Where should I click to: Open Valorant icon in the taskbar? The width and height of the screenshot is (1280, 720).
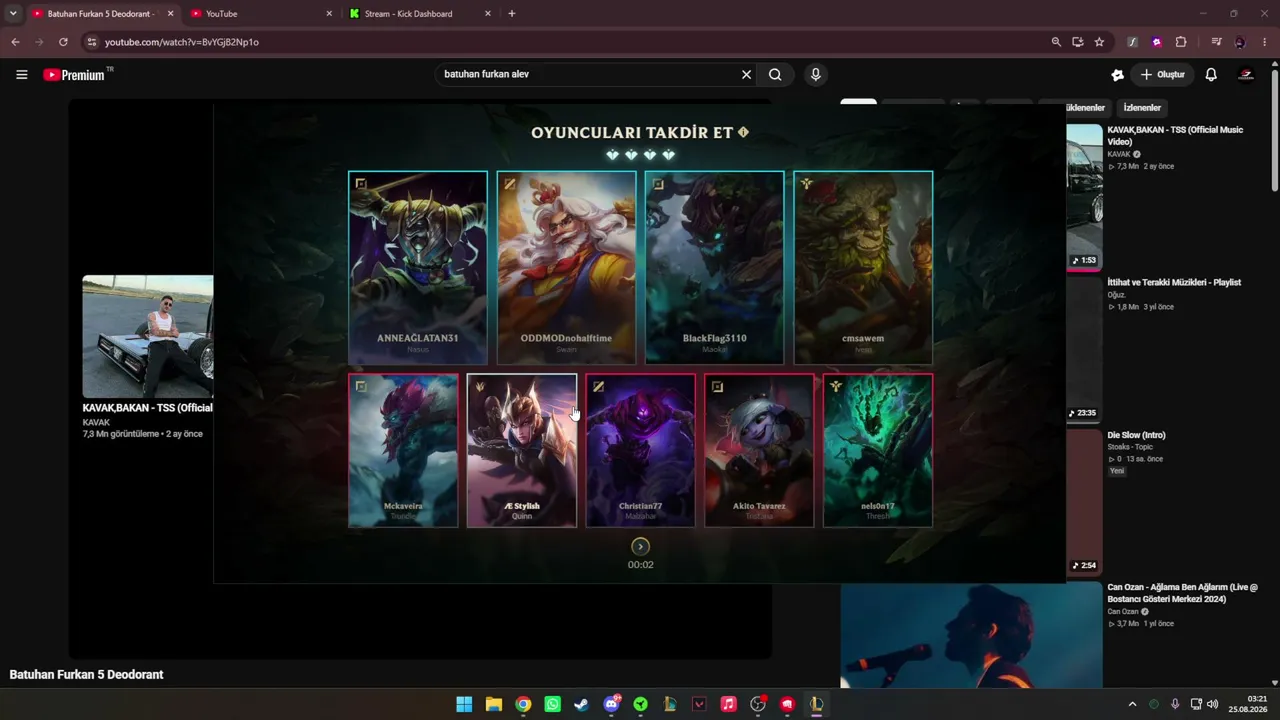699,704
